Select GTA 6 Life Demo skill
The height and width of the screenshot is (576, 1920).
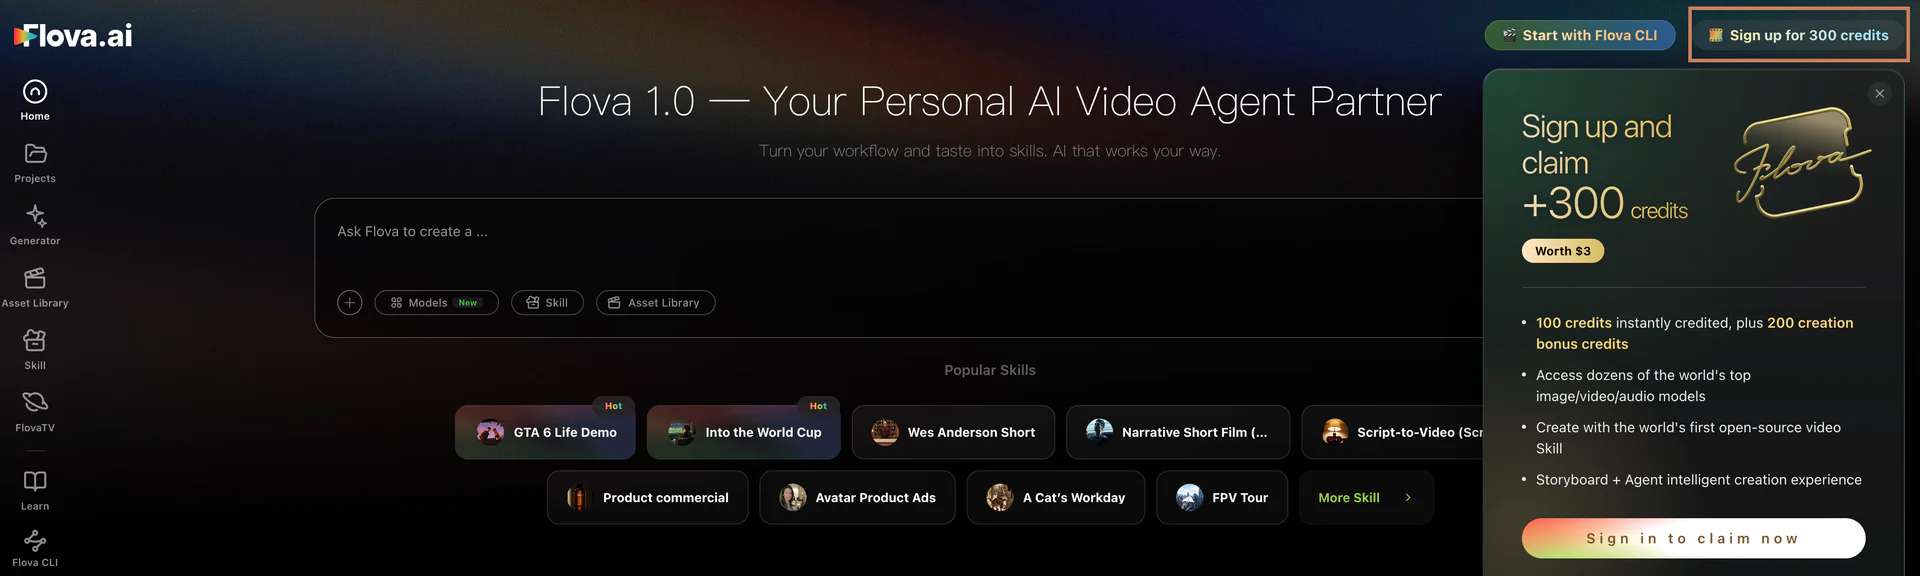click(x=545, y=432)
